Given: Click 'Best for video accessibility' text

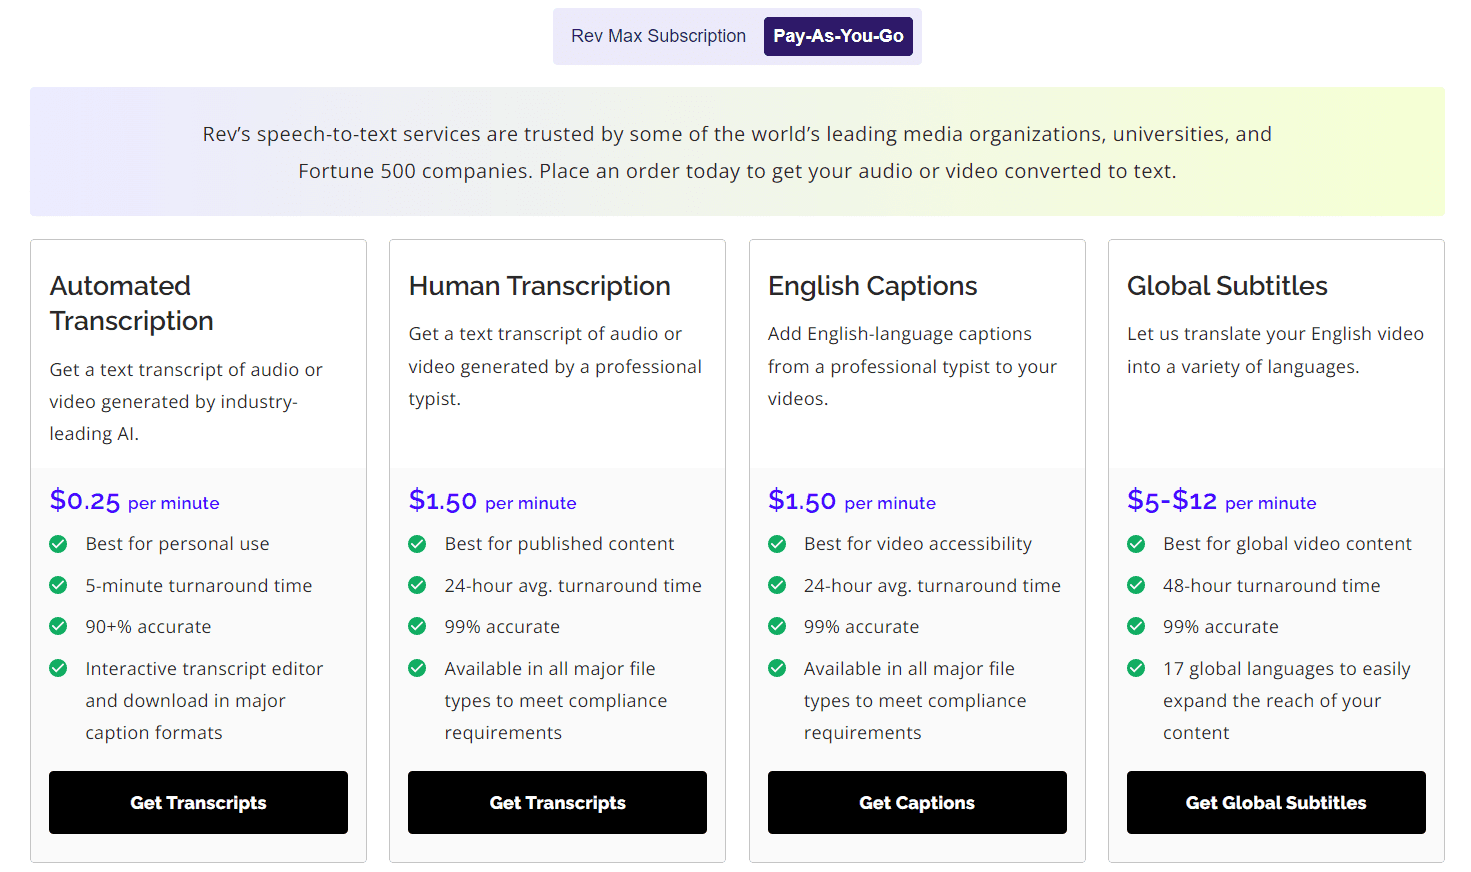Looking at the screenshot, I should pyautogui.click(x=918, y=544).
